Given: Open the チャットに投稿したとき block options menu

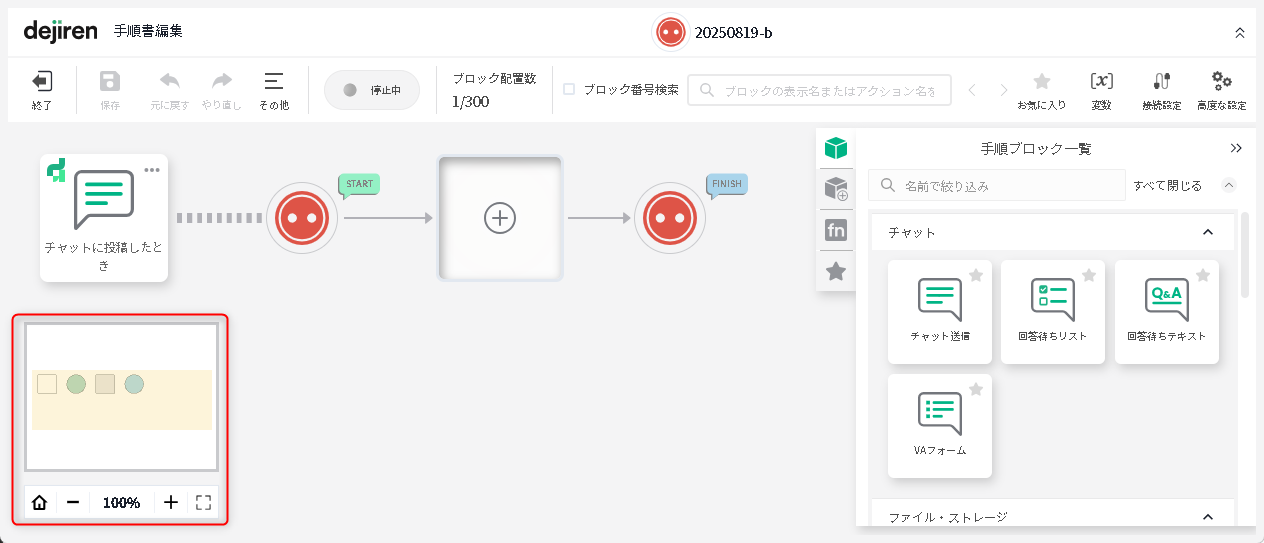Looking at the screenshot, I should [151, 169].
